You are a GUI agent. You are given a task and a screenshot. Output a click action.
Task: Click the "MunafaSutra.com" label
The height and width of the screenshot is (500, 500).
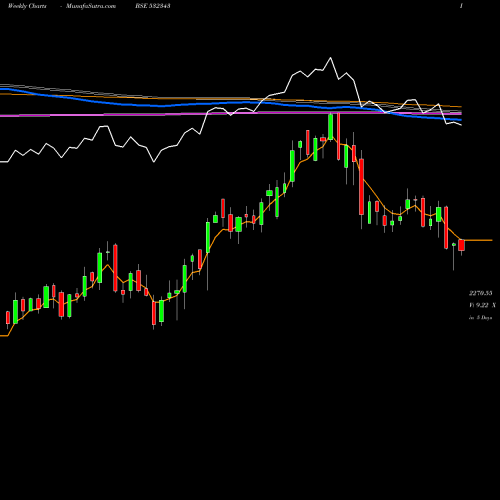[x=91, y=6]
